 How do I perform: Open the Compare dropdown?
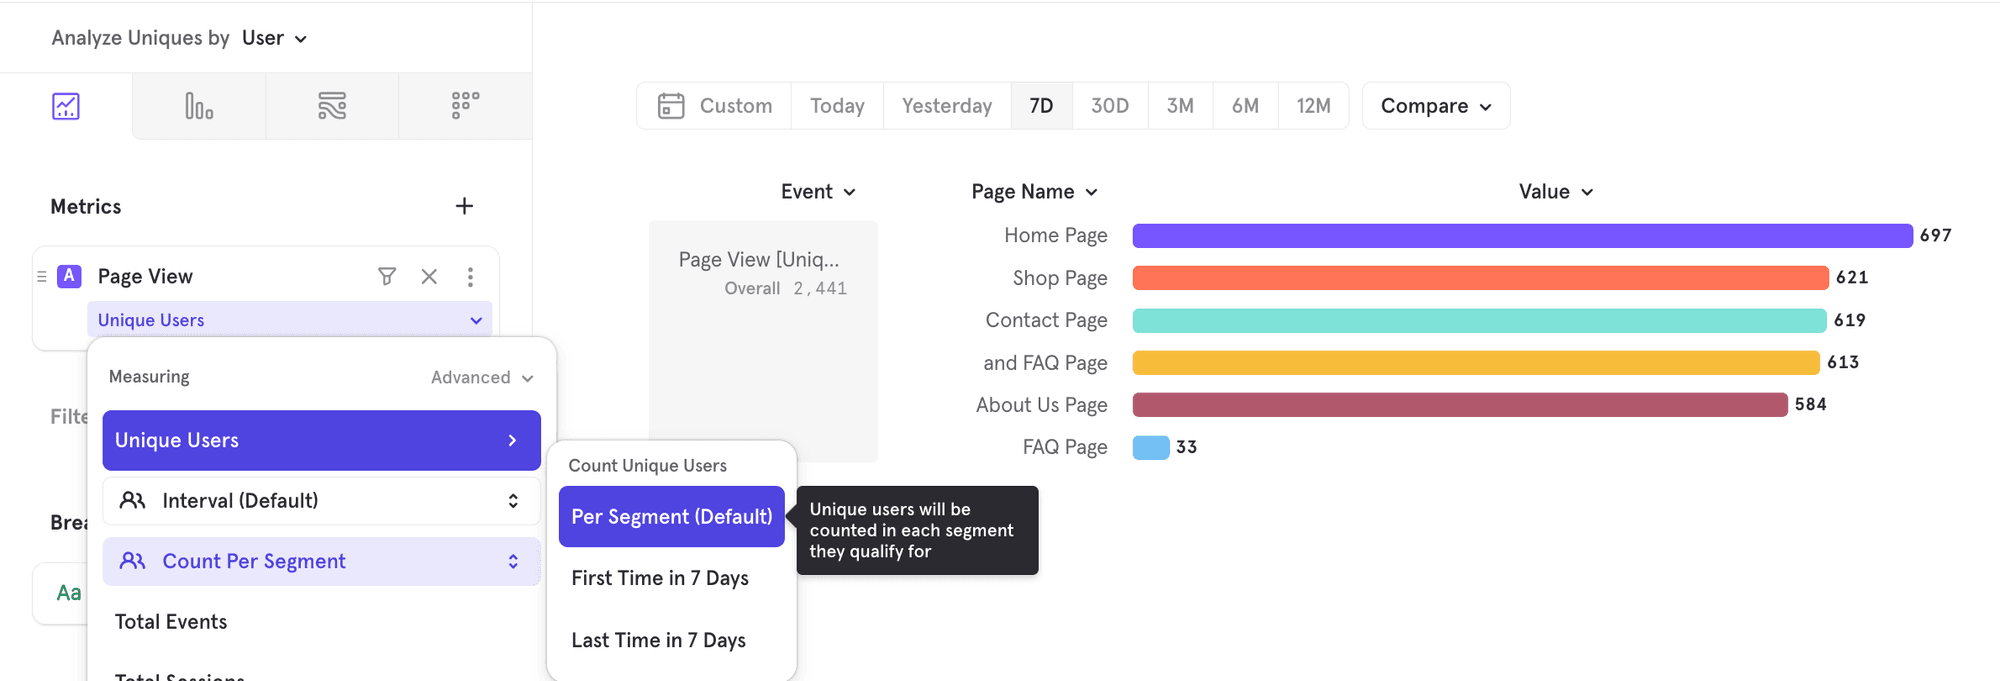[1435, 106]
